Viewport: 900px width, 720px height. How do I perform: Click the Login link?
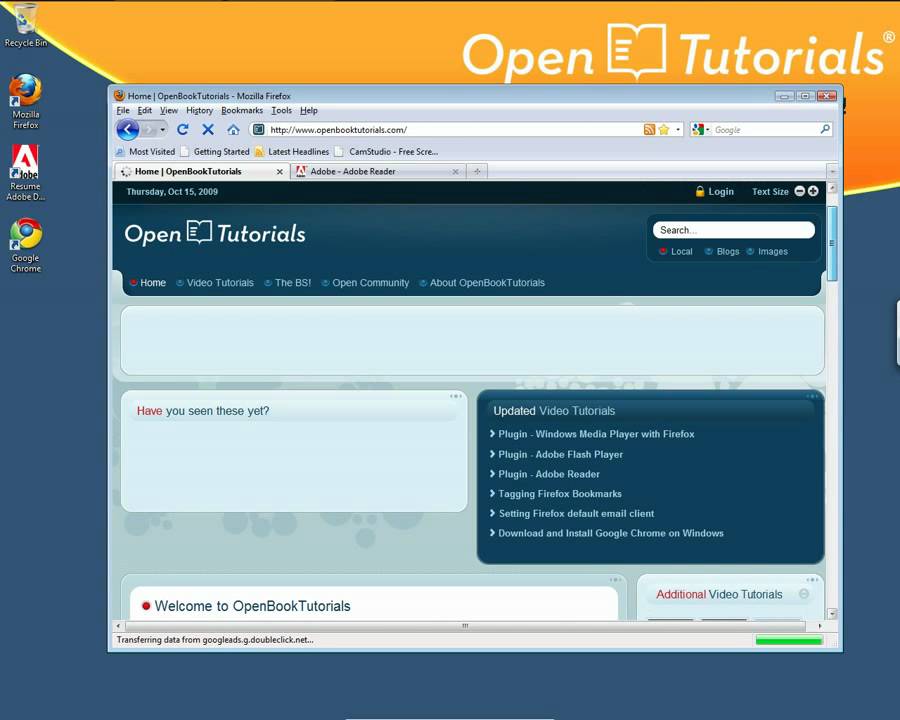[721, 192]
